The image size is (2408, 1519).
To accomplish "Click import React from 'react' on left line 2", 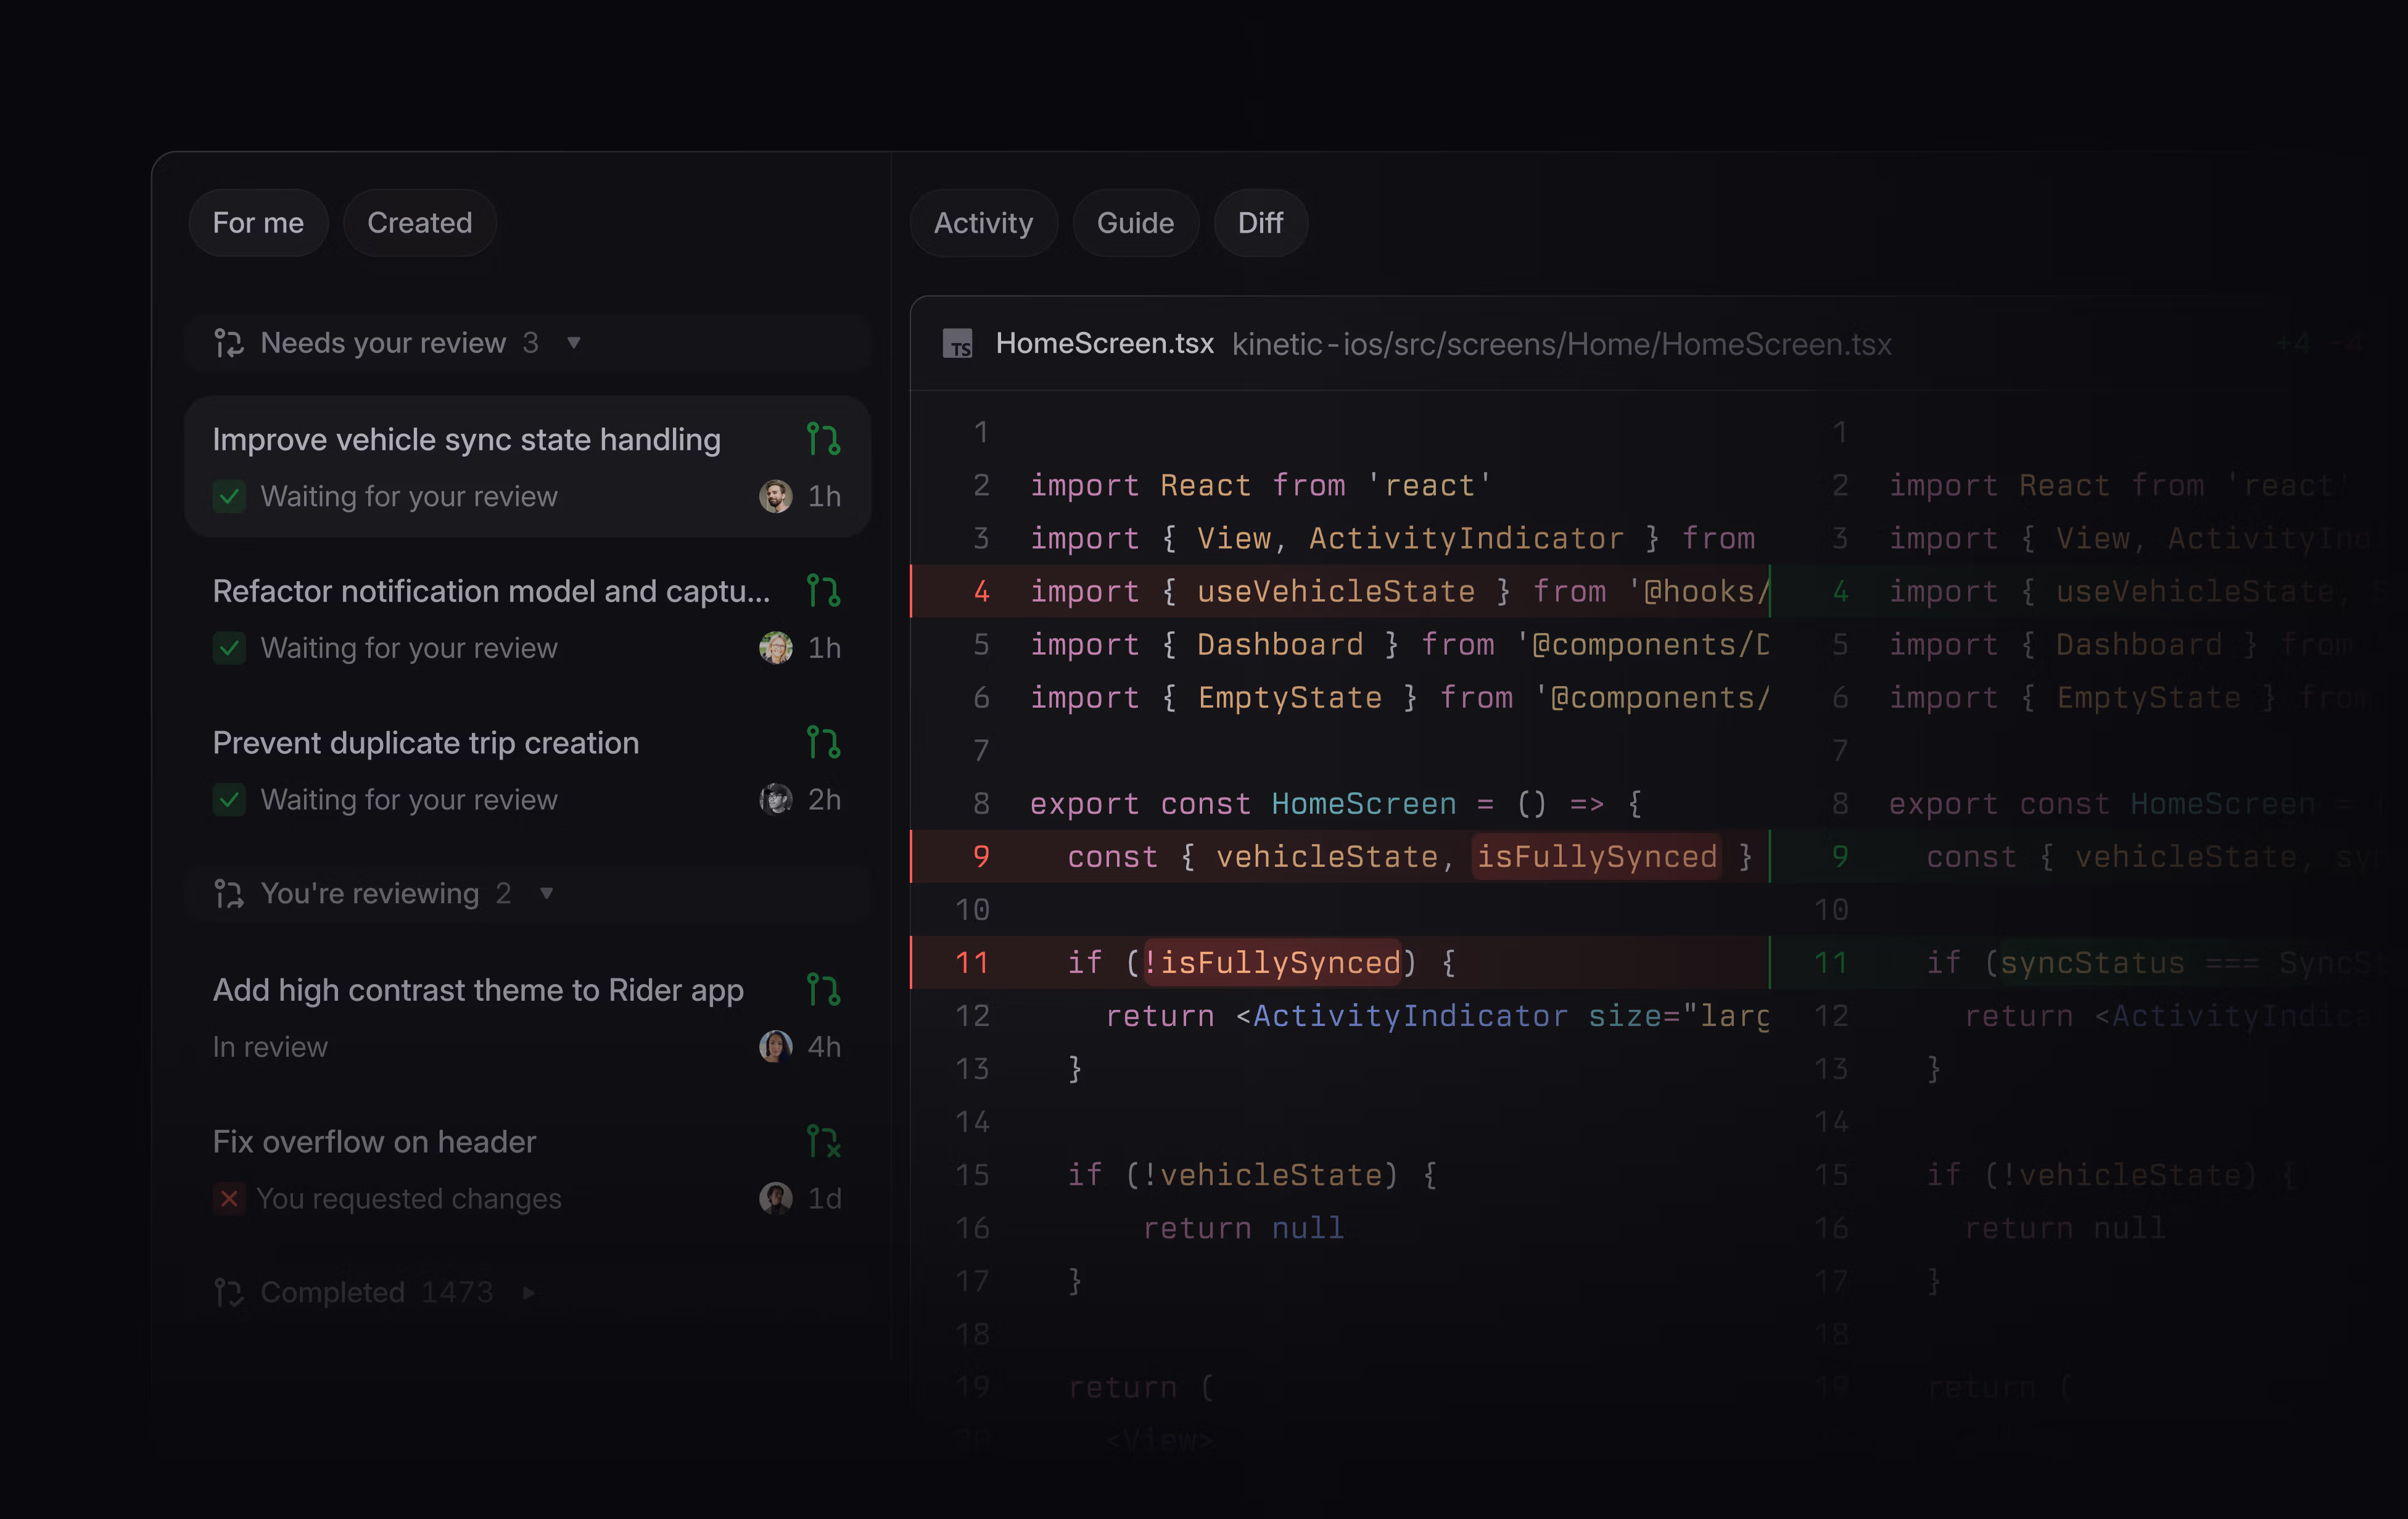I will 1261,485.
